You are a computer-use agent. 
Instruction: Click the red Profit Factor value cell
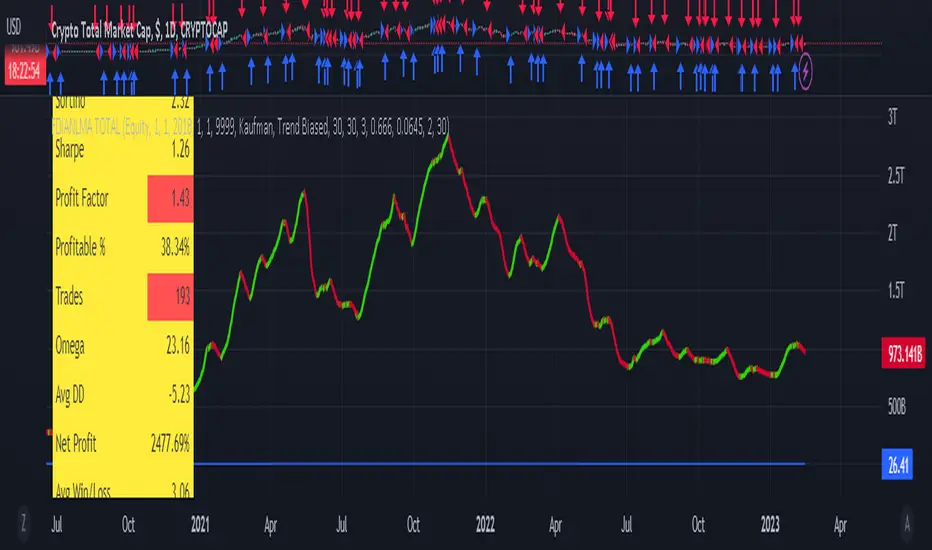(170, 199)
